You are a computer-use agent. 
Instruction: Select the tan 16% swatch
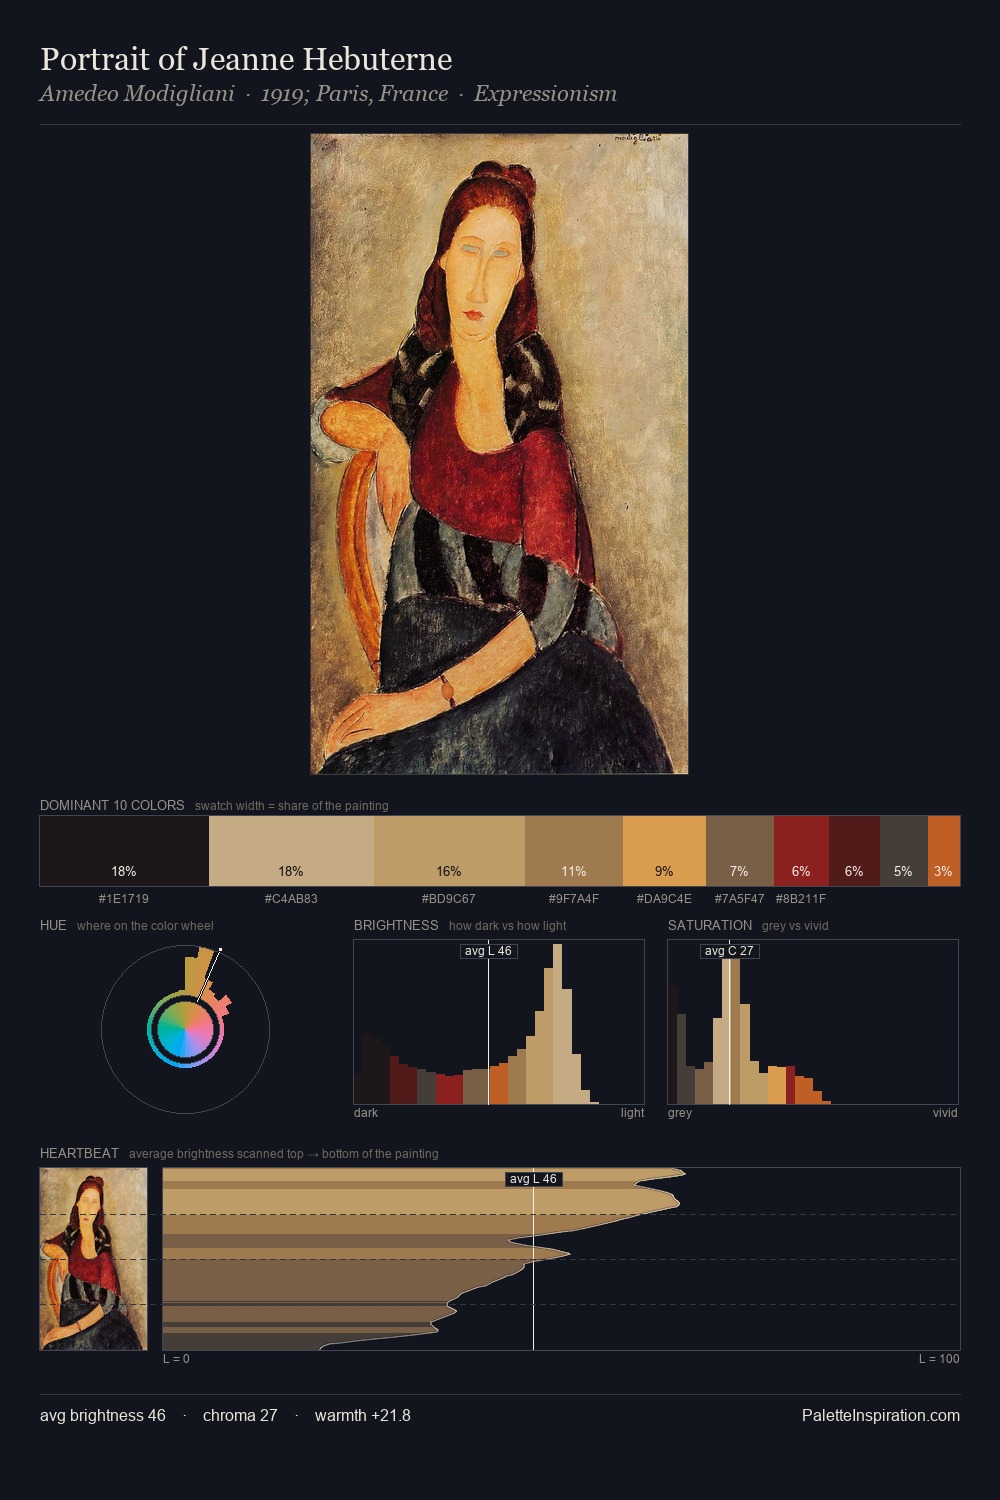pos(449,851)
